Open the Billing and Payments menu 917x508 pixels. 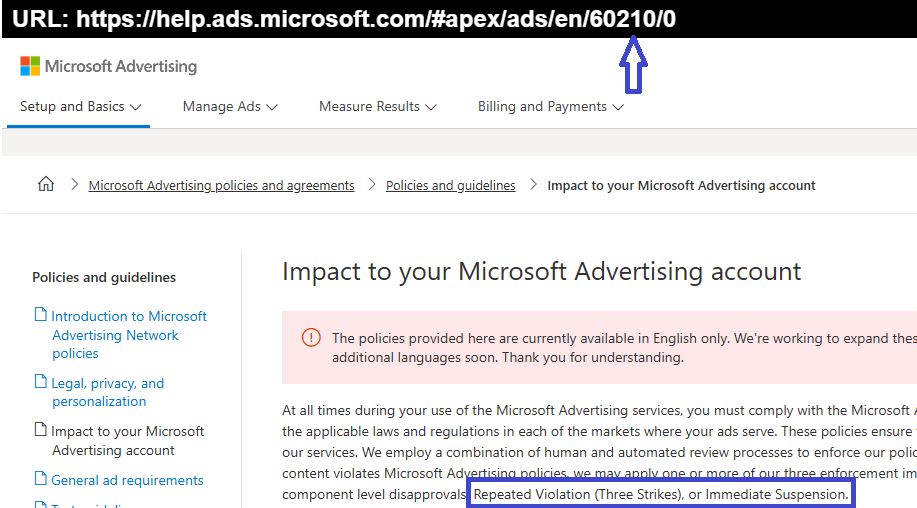point(551,106)
